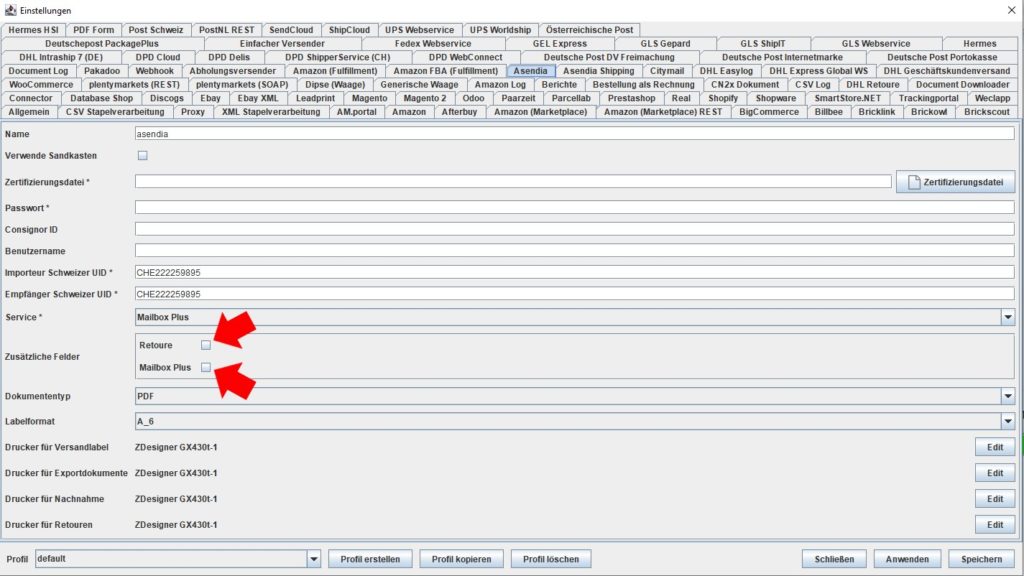Toggle the Verwende Sandkasten checkbox
The height and width of the screenshot is (576, 1024).
pyautogui.click(x=142, y=155)
